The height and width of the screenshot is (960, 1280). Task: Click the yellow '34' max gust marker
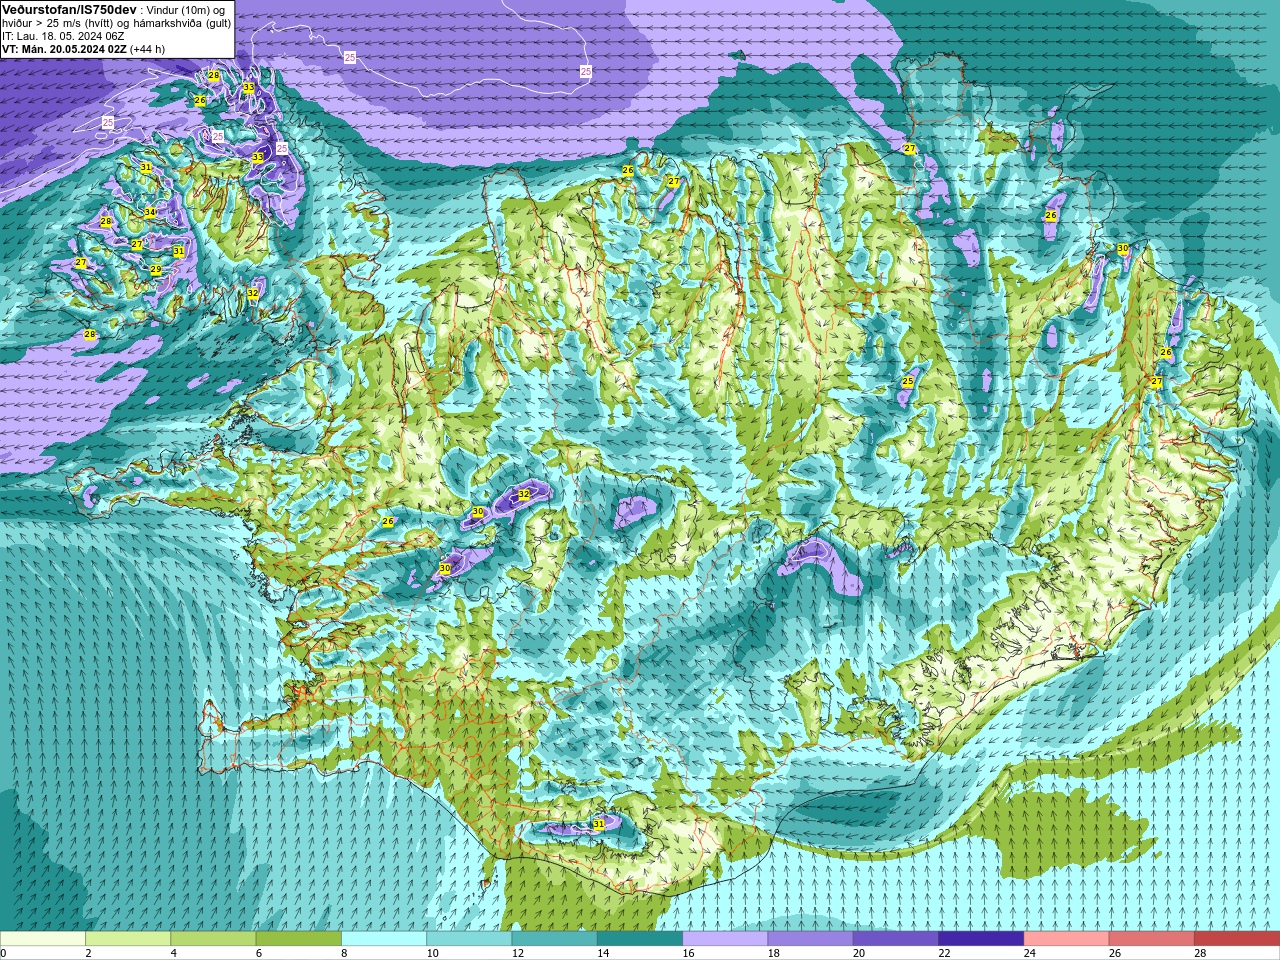point(149,212)
